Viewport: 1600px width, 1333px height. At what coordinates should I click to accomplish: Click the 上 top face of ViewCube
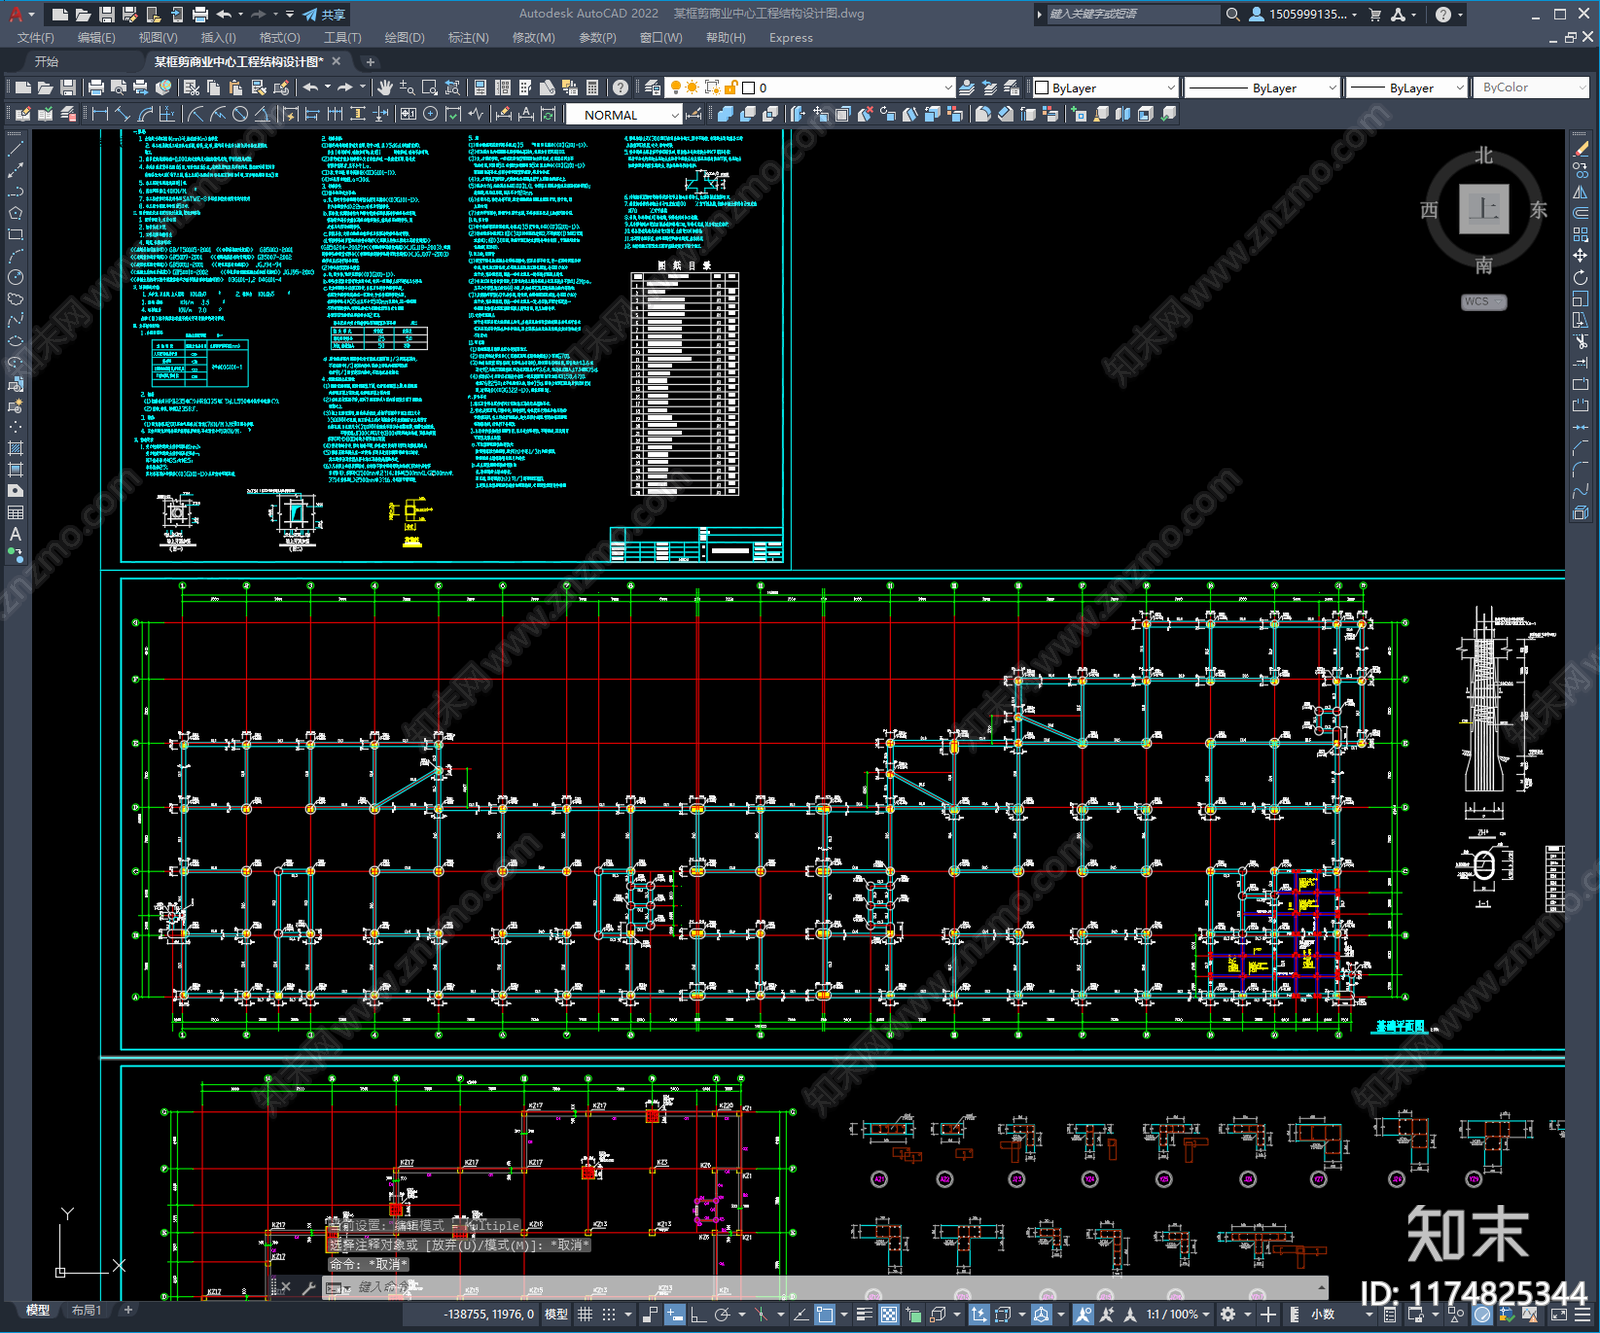pyautogui.click(x=1484, y=209)
